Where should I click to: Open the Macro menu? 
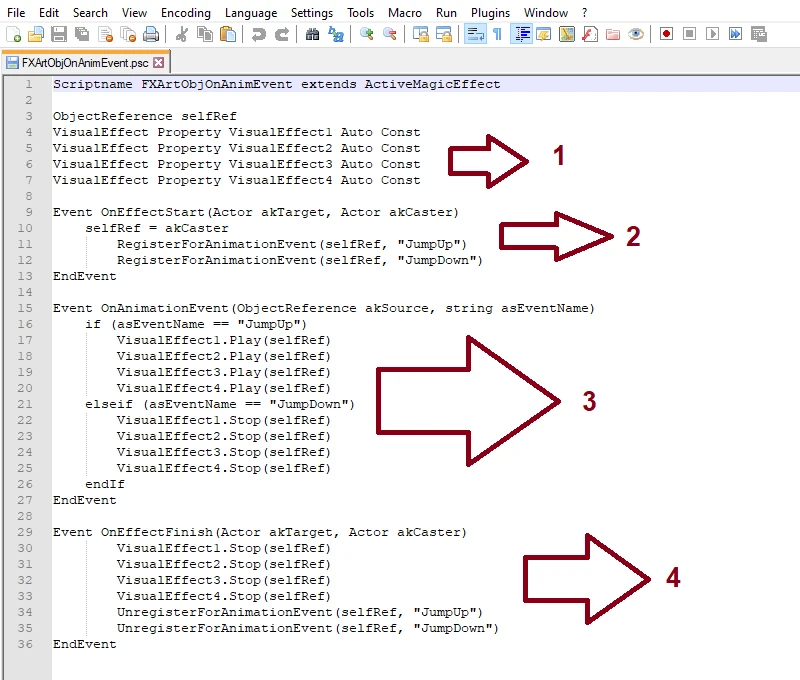coord(405,13)
